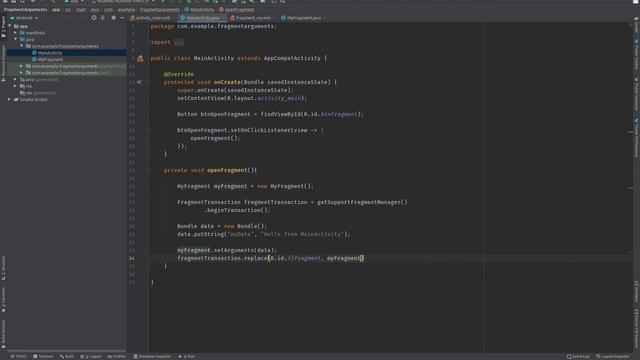Open the Project tool window side tab

tap(3, 27)
